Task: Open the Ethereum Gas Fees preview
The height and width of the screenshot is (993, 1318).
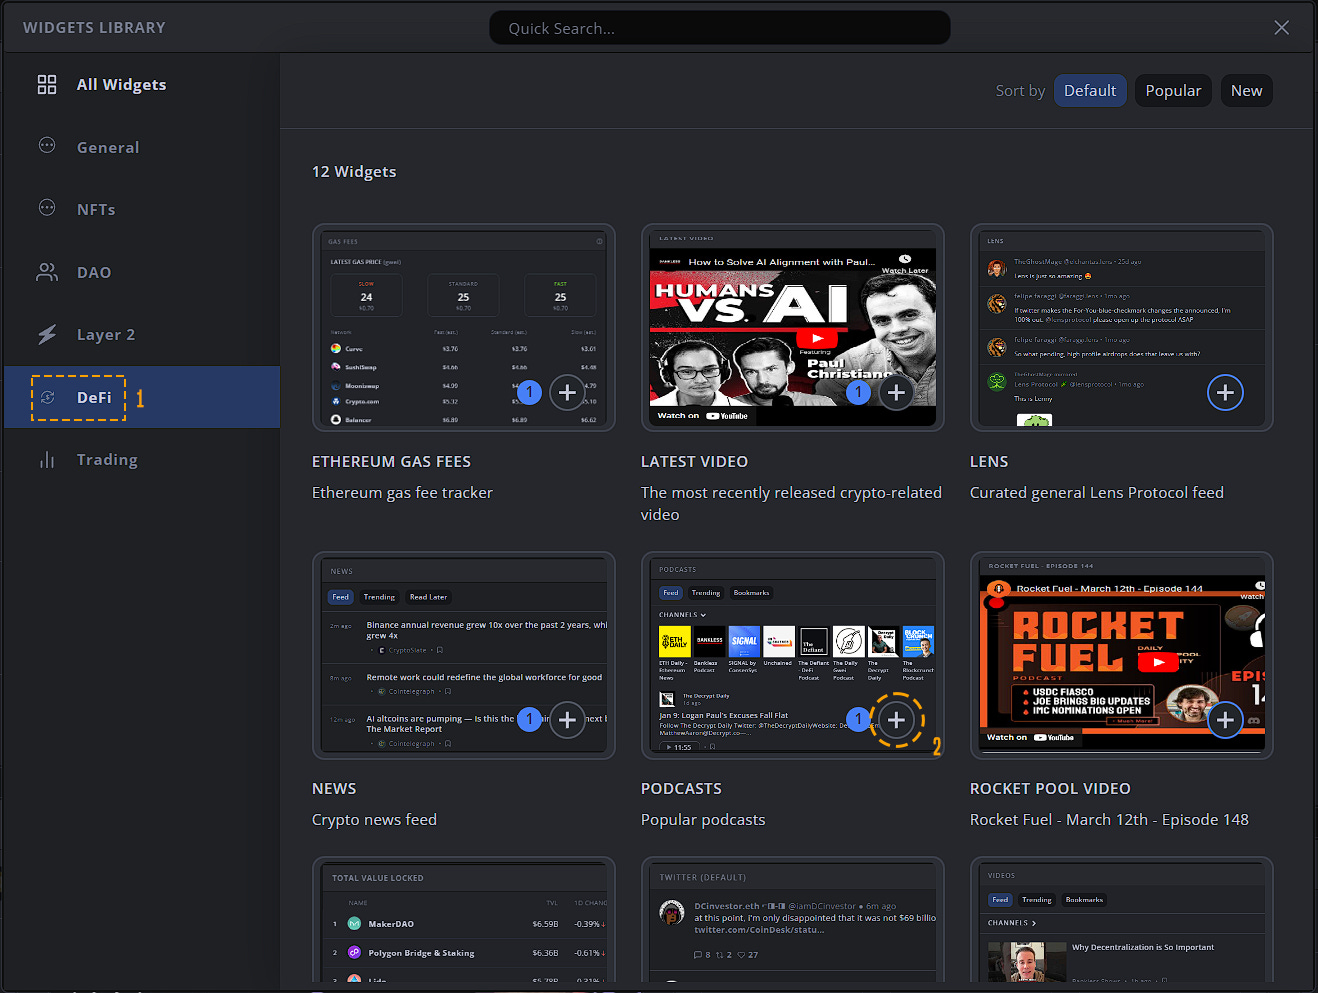Action: [x=463, y=328]
